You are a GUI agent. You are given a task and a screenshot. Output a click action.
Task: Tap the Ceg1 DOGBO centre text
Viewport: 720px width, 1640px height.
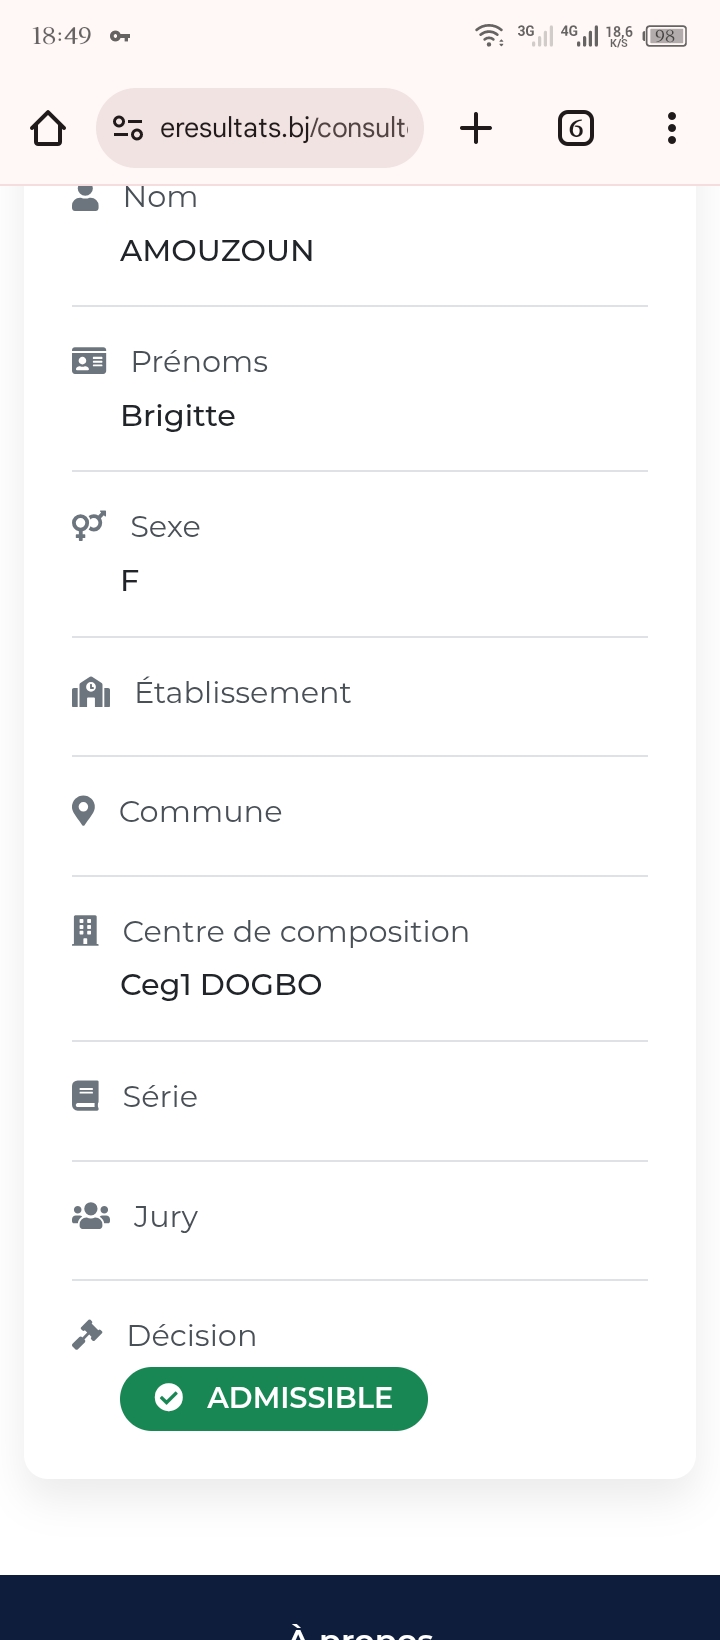(221, 985)
